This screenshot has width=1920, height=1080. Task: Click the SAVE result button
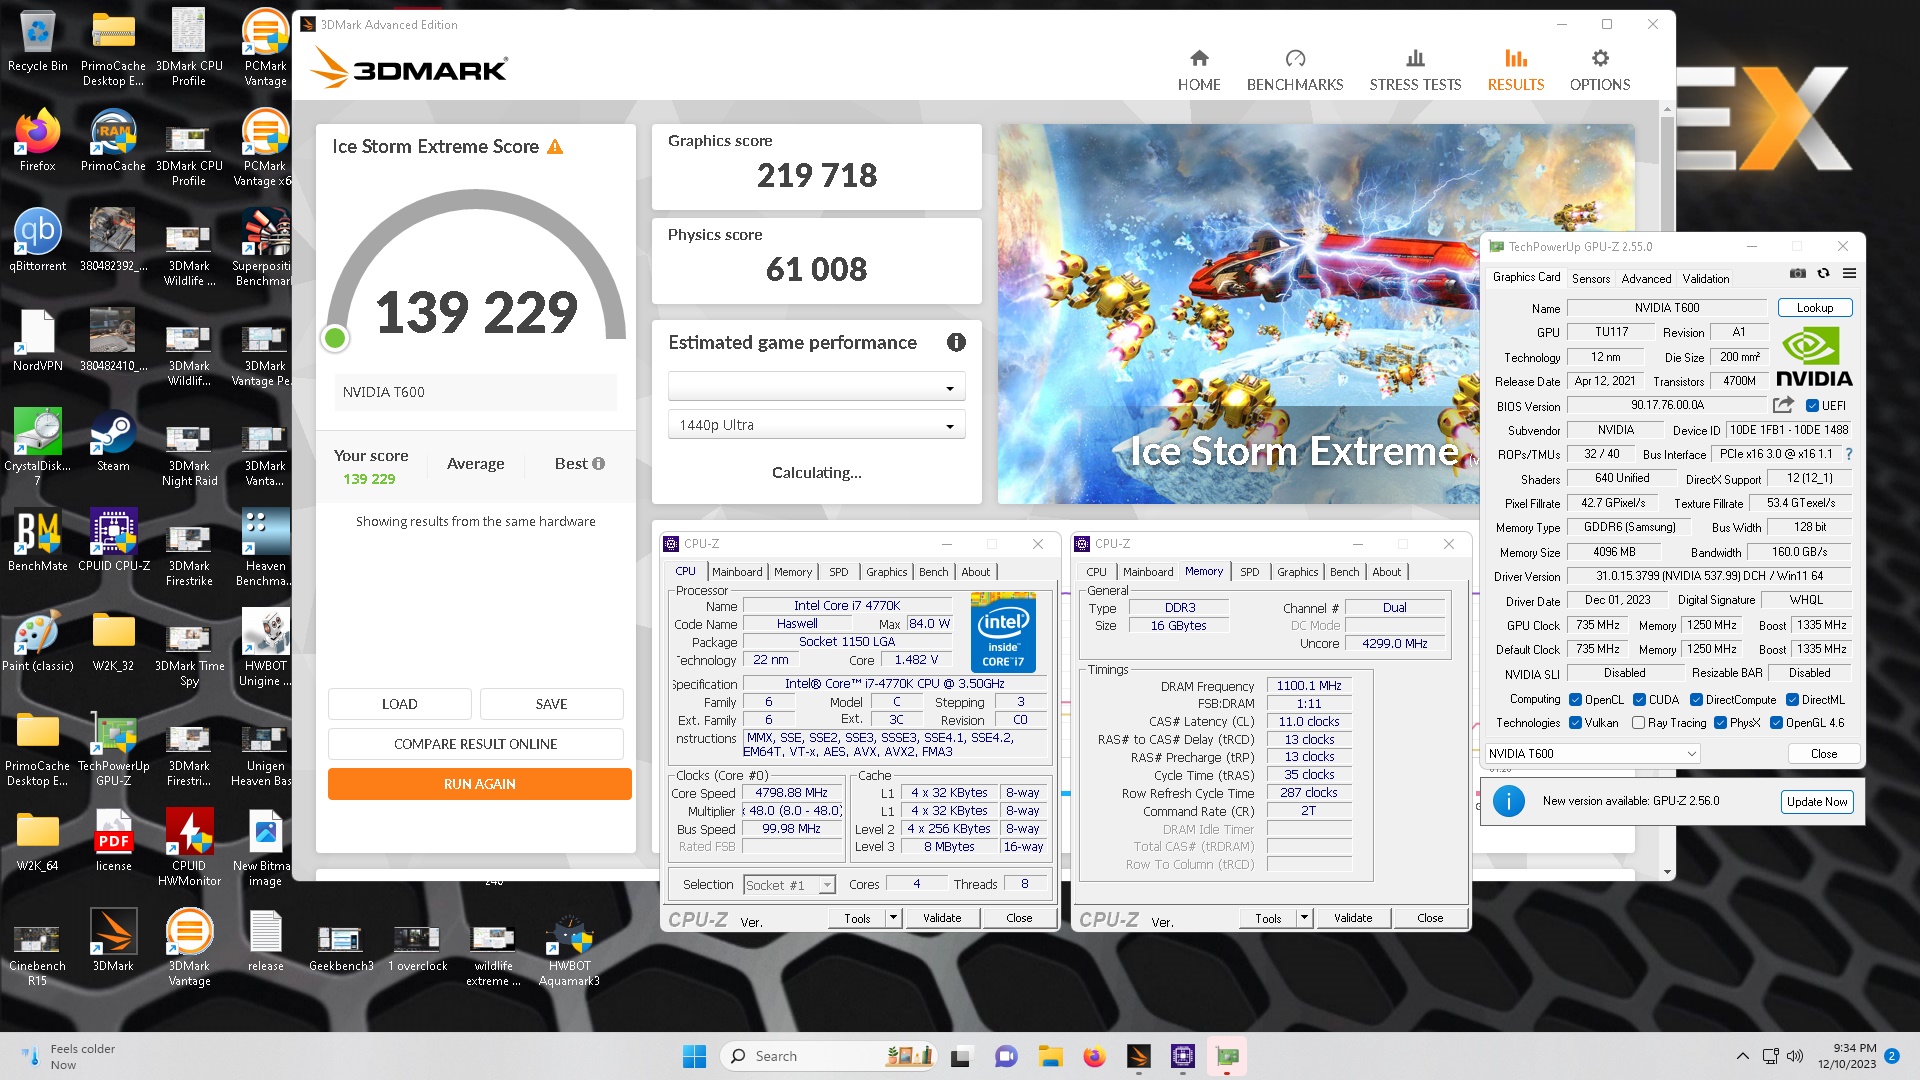(552, 704)
